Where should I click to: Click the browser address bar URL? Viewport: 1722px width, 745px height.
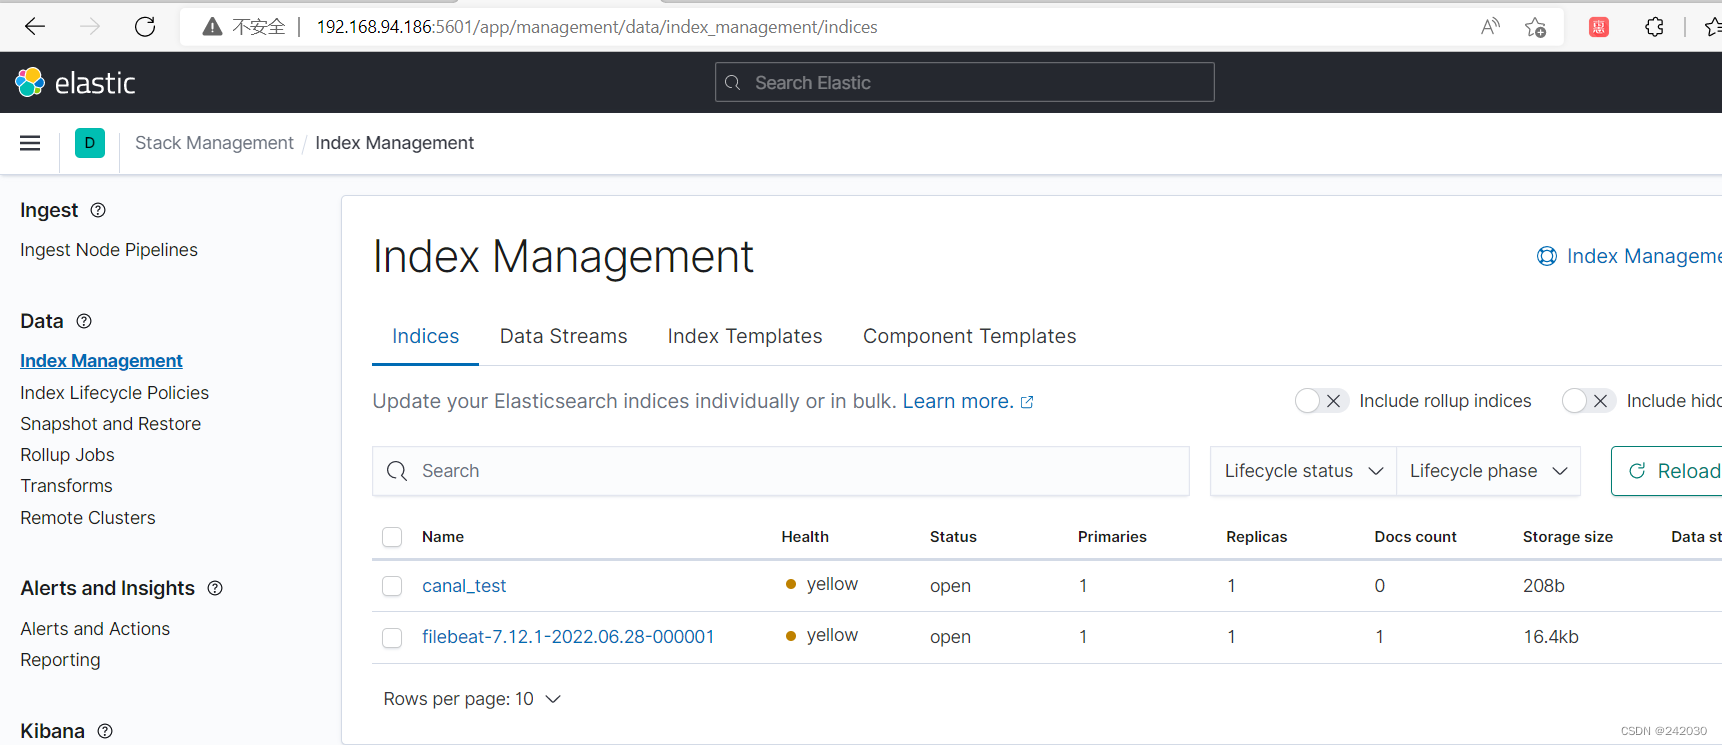coord(597,27)
